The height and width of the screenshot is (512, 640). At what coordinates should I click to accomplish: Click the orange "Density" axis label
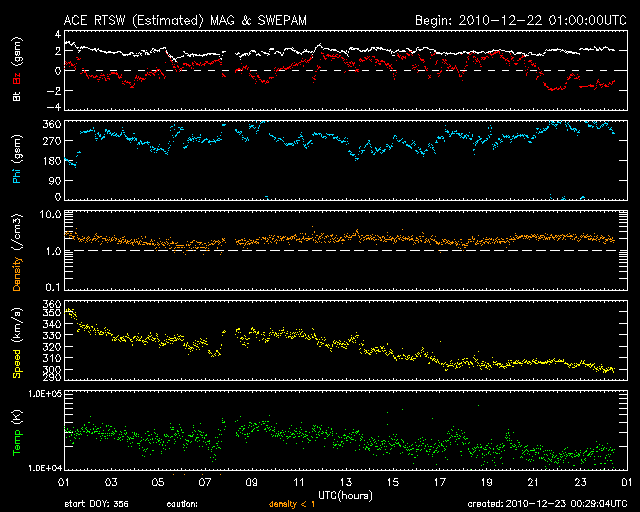pos(17,274)
